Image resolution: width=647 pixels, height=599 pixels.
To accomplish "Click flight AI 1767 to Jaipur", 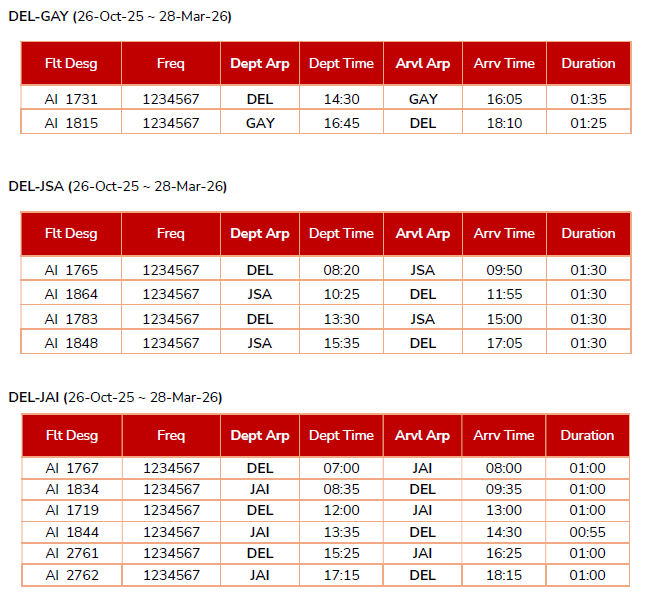I will point(71,468).
